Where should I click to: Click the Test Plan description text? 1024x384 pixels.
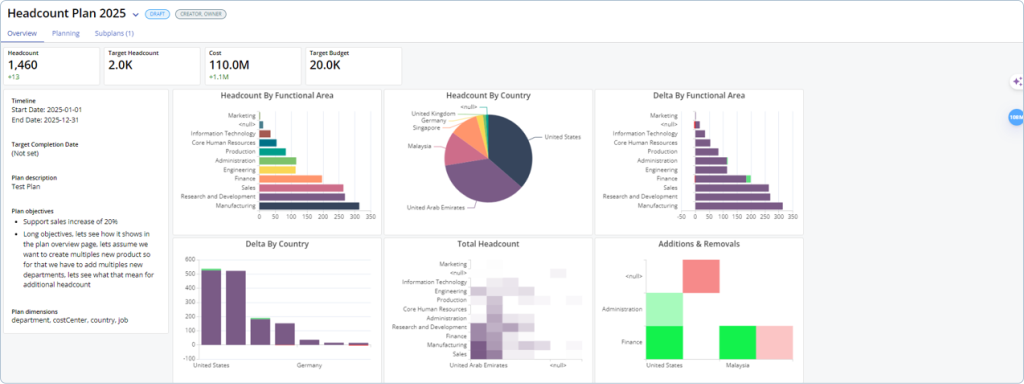(x=25, y=186)
